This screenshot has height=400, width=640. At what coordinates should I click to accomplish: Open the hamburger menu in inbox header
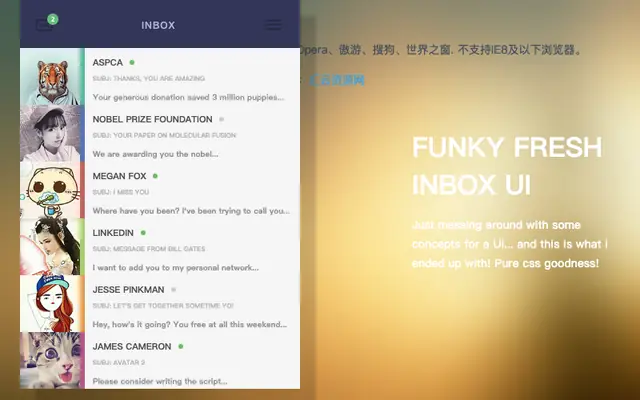pyautogui.click(x=273, y=25)
